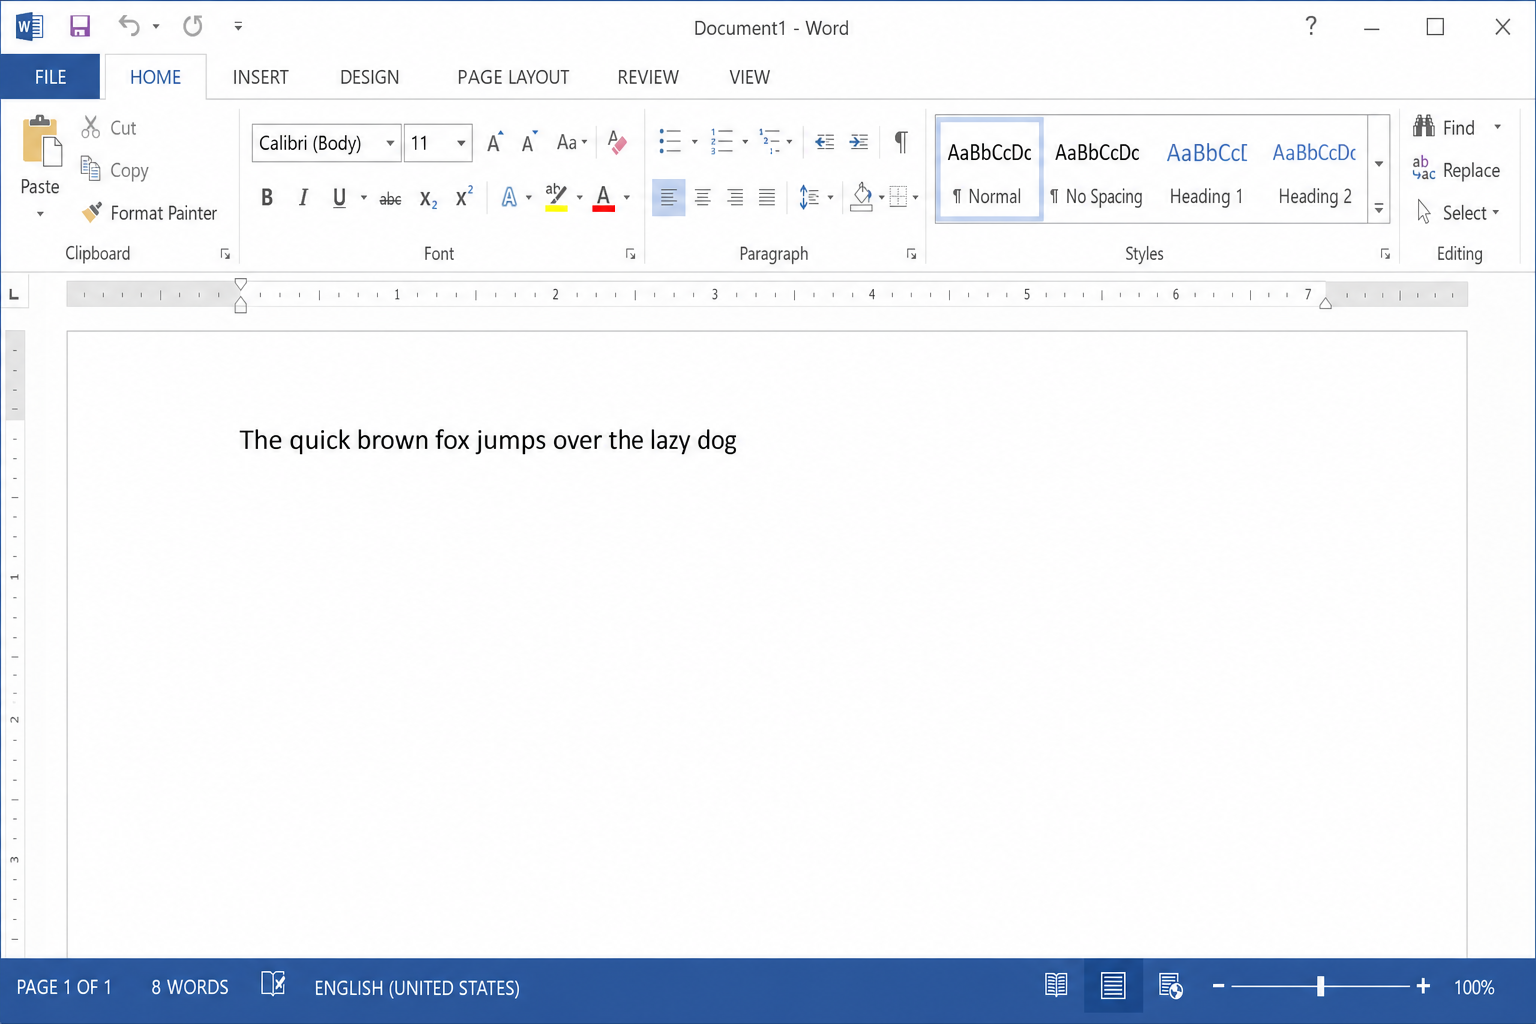Open the Styles pane launcher

pyautogui.click(x=1385, y=254)
